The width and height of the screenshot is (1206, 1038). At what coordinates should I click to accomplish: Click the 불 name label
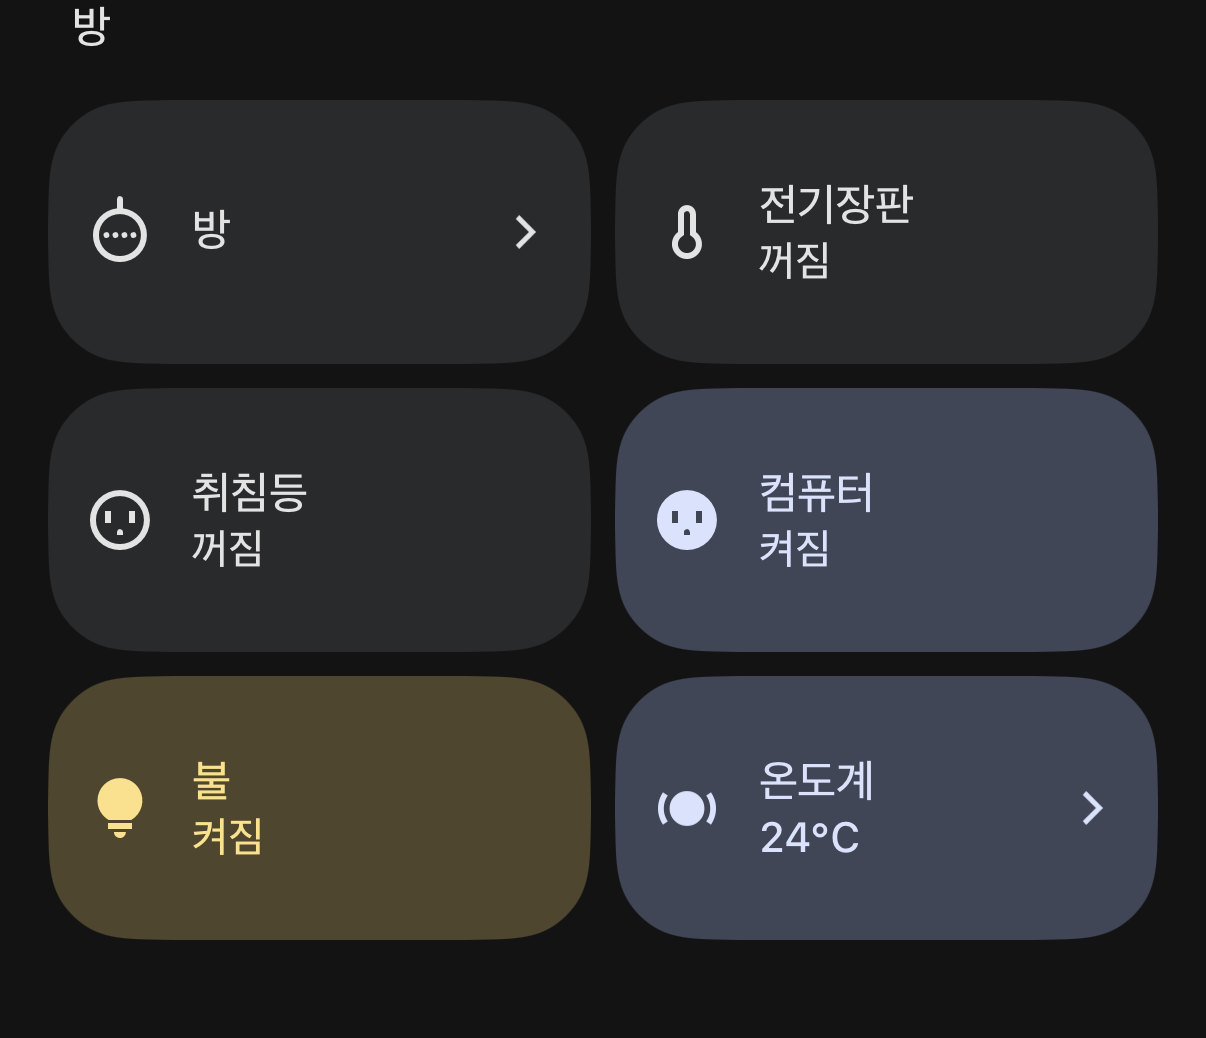point(211,779)
